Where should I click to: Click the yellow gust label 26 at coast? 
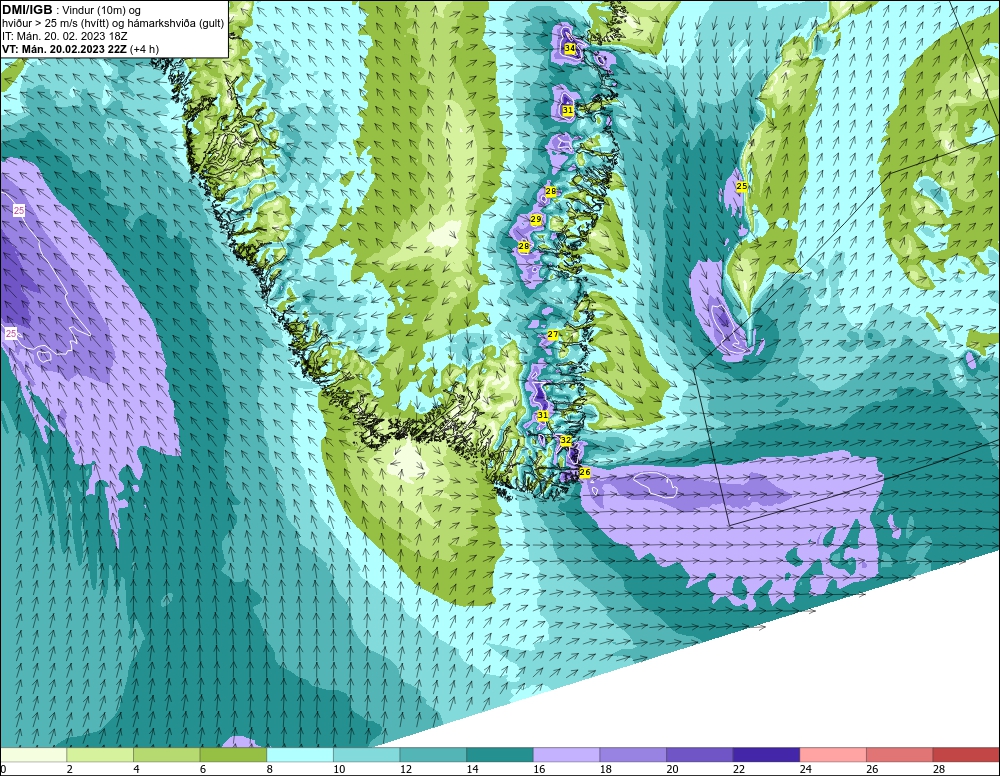coord(585,472)
